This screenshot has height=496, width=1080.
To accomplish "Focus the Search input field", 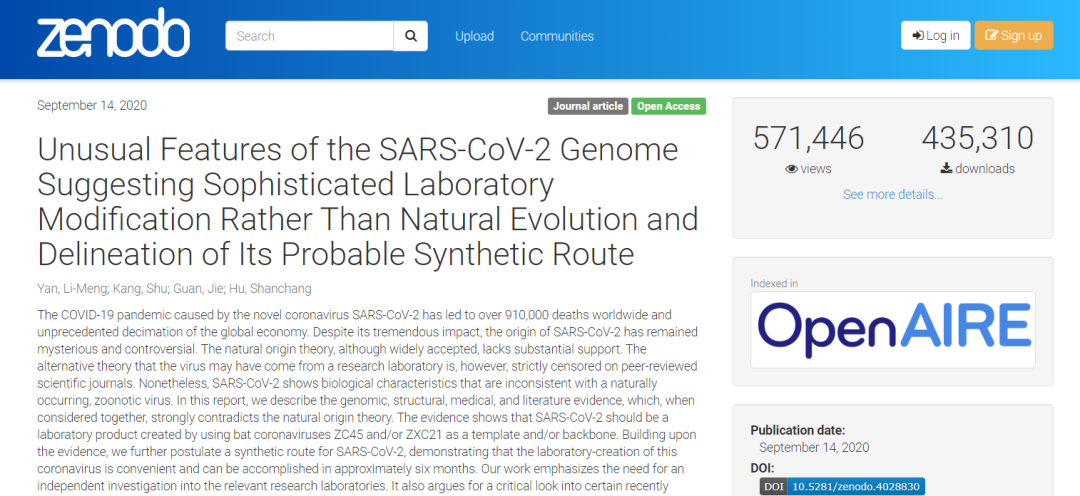I will [x=310, y=36].
